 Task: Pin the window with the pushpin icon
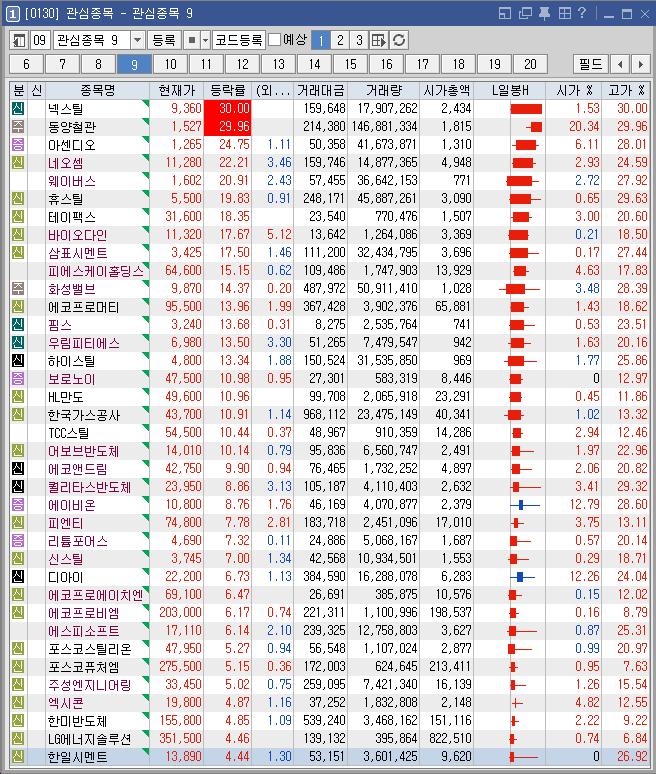pos(544,13)
